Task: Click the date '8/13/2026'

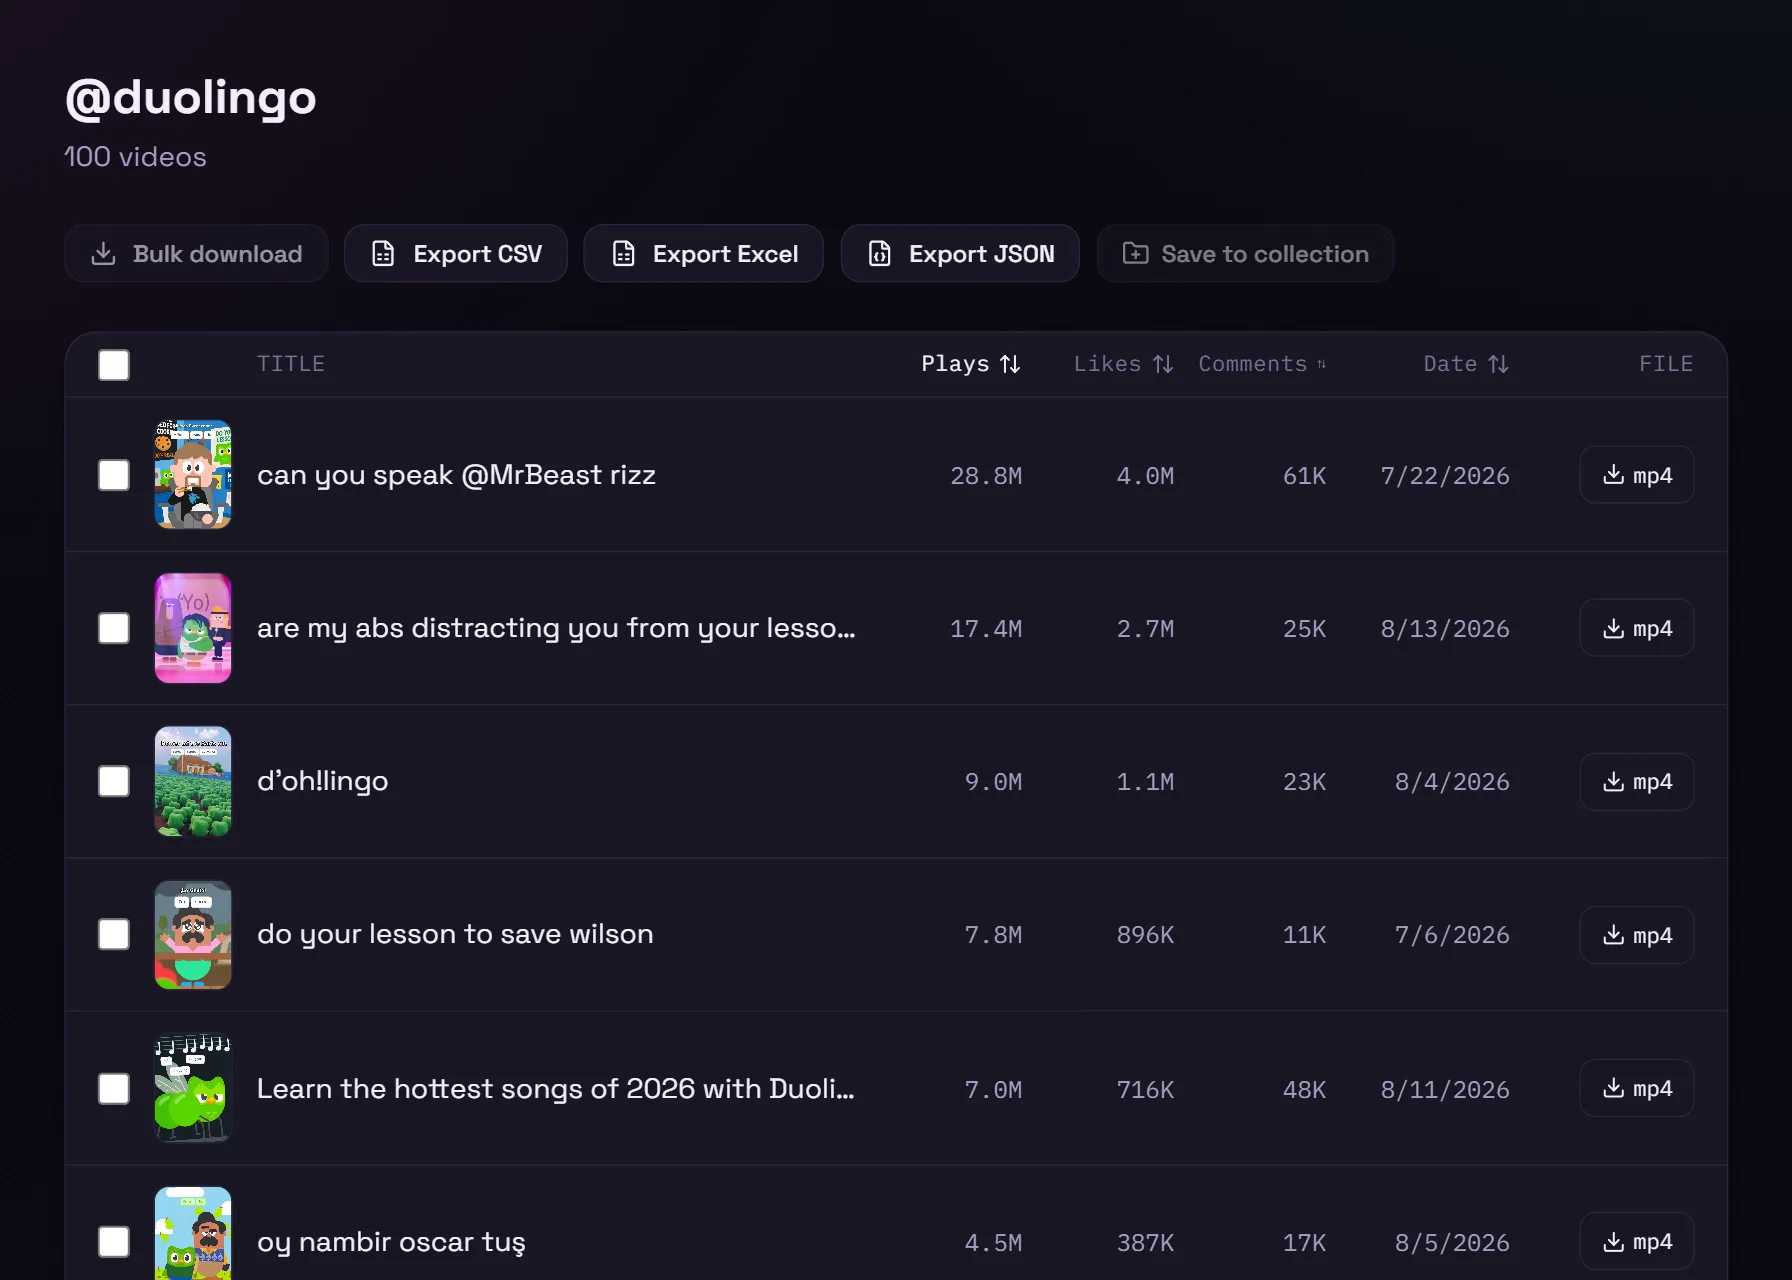Action: 1445,629
